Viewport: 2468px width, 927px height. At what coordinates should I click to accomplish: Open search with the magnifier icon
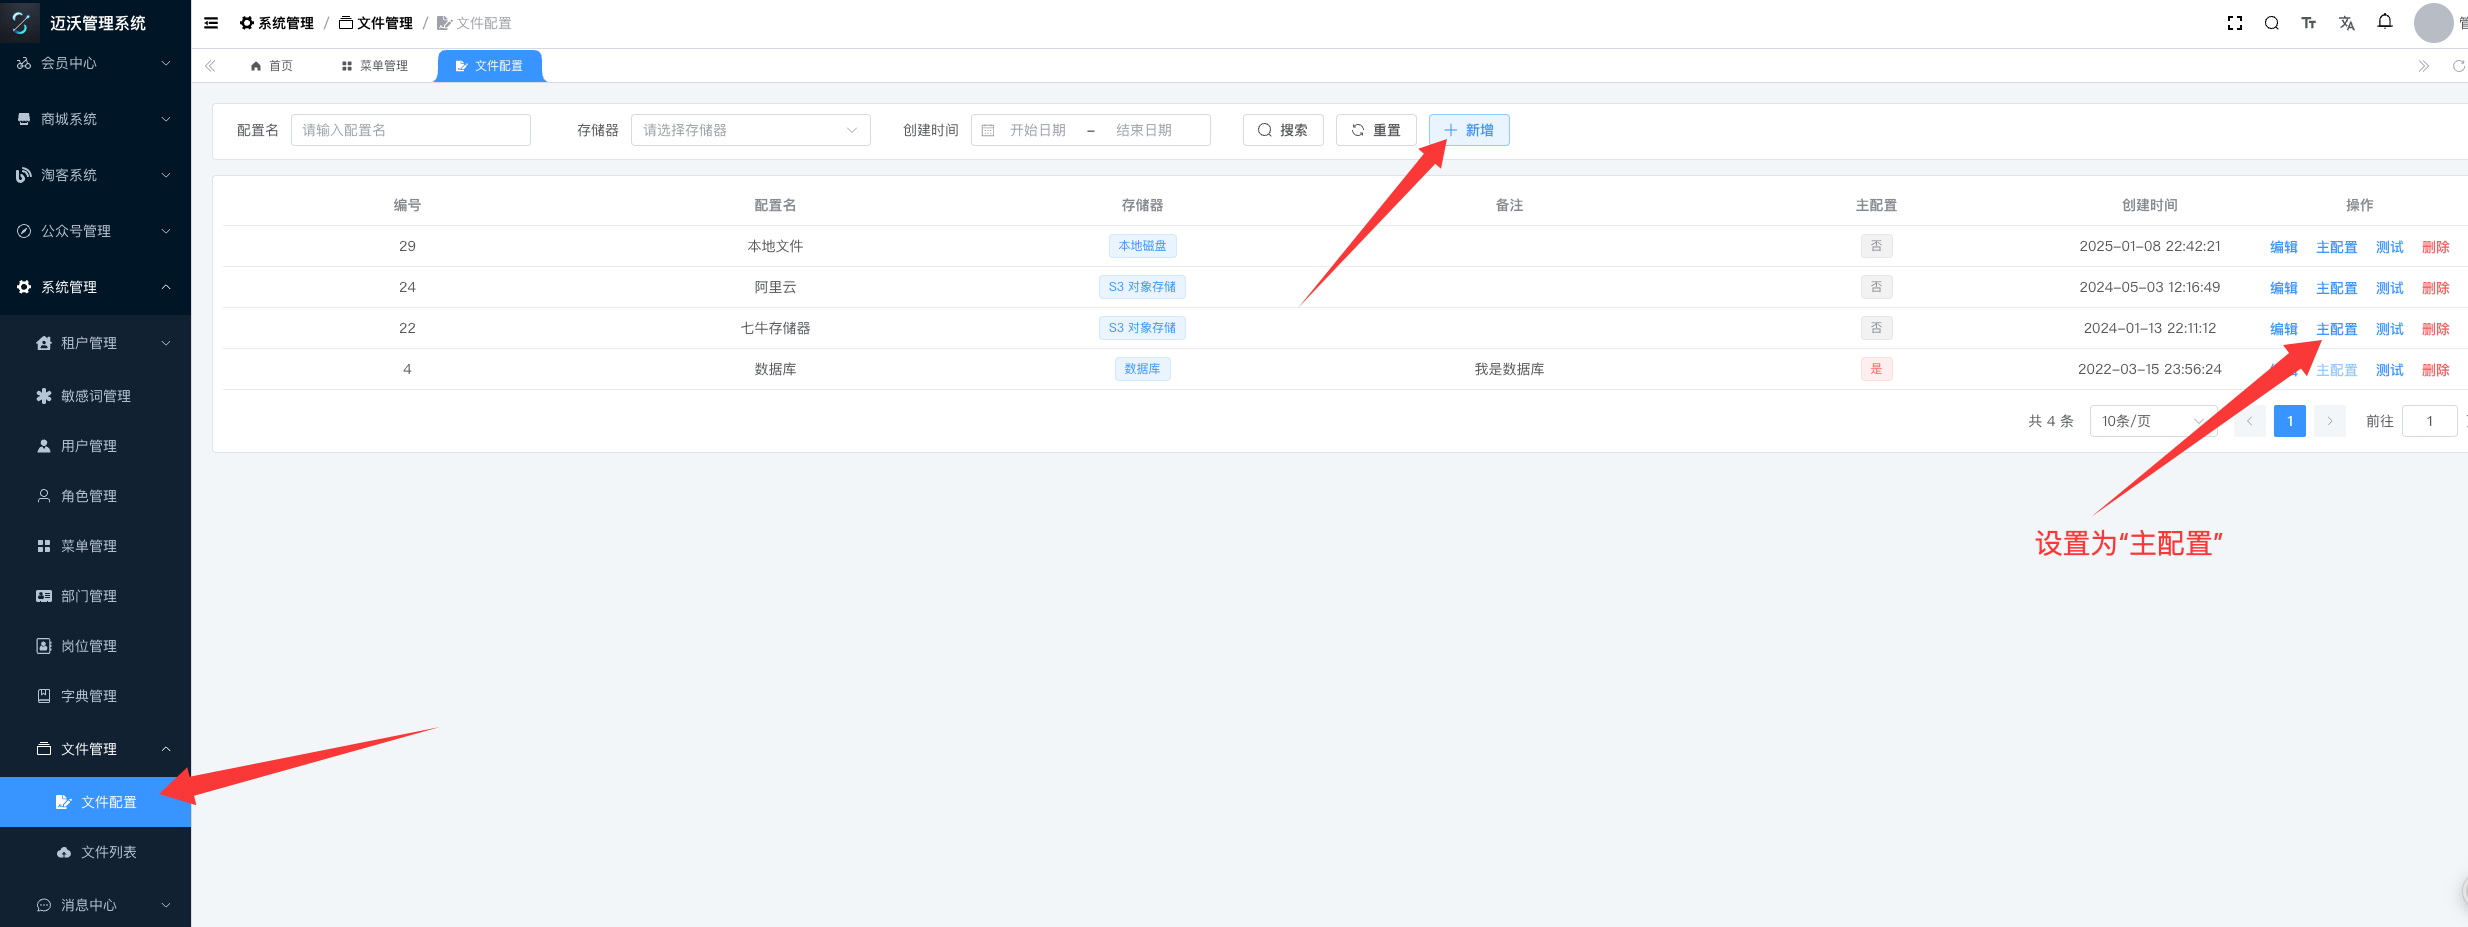2272,23
